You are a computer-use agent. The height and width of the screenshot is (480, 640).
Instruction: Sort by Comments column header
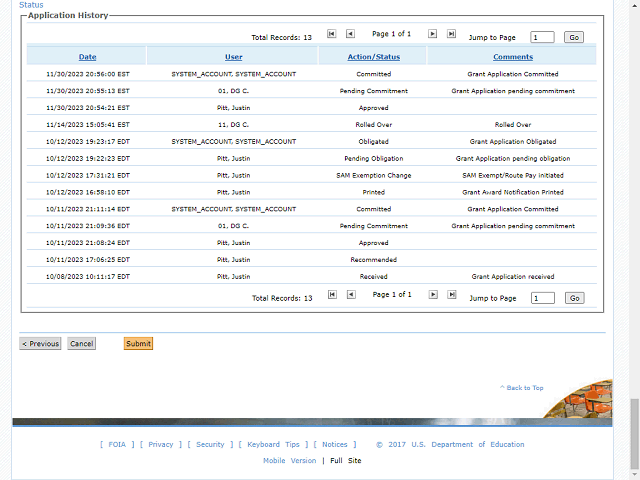tap(512, 57)
